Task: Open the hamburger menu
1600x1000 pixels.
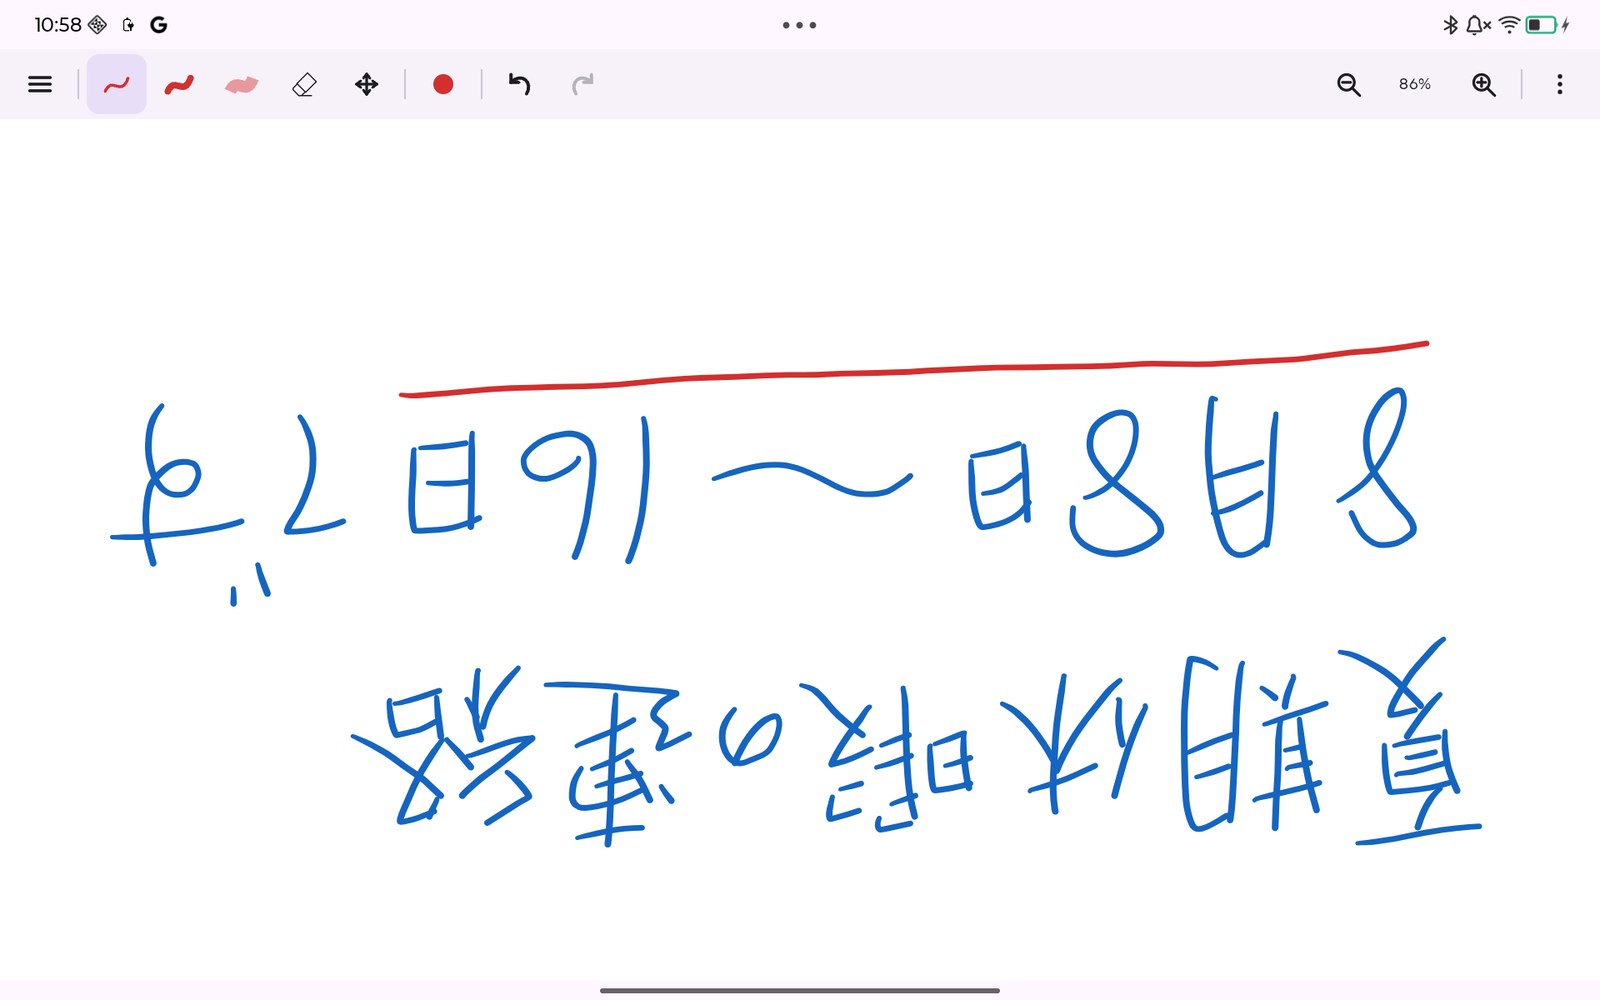Action: point(40,84)
